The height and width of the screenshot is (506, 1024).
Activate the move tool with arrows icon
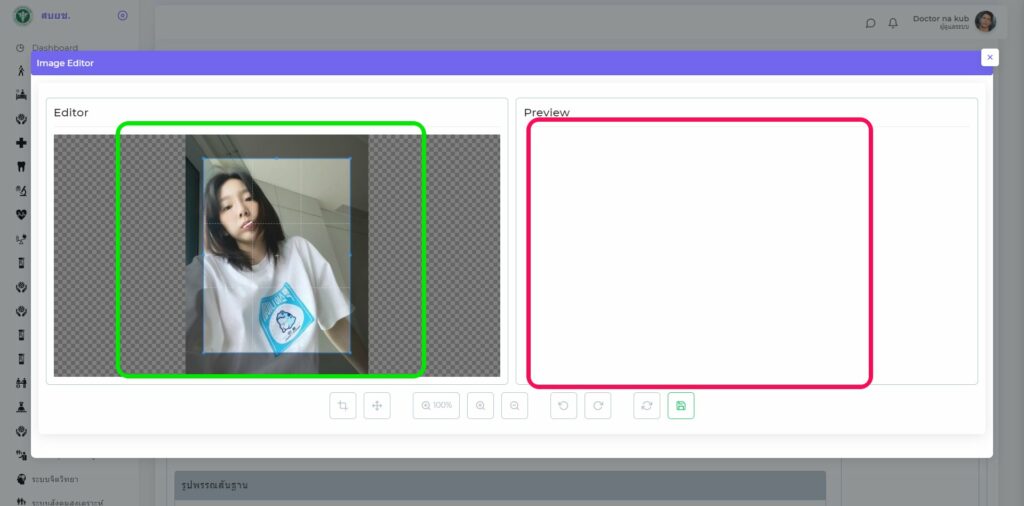[377, 406]
